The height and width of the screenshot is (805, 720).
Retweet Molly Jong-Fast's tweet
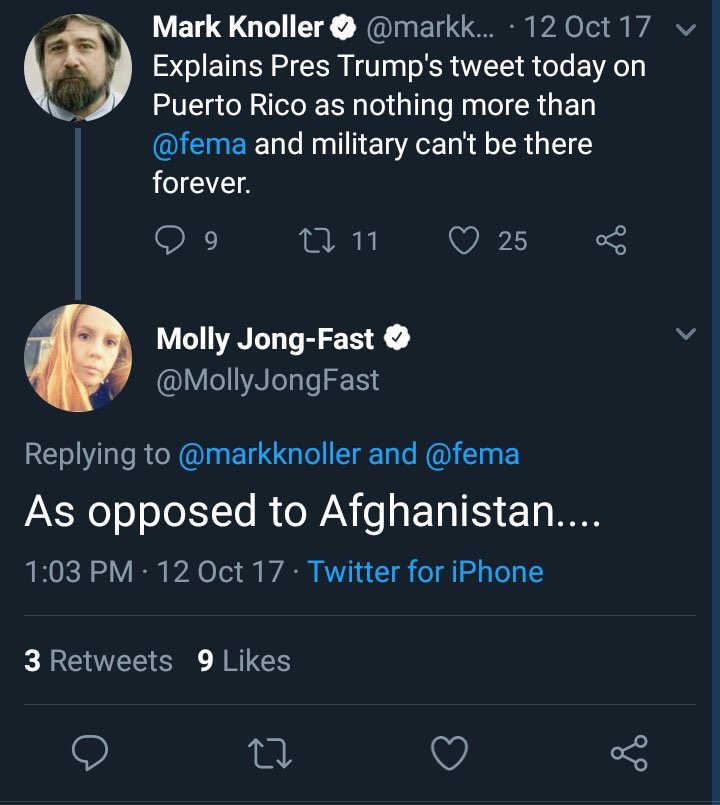(x=271, y=750)
